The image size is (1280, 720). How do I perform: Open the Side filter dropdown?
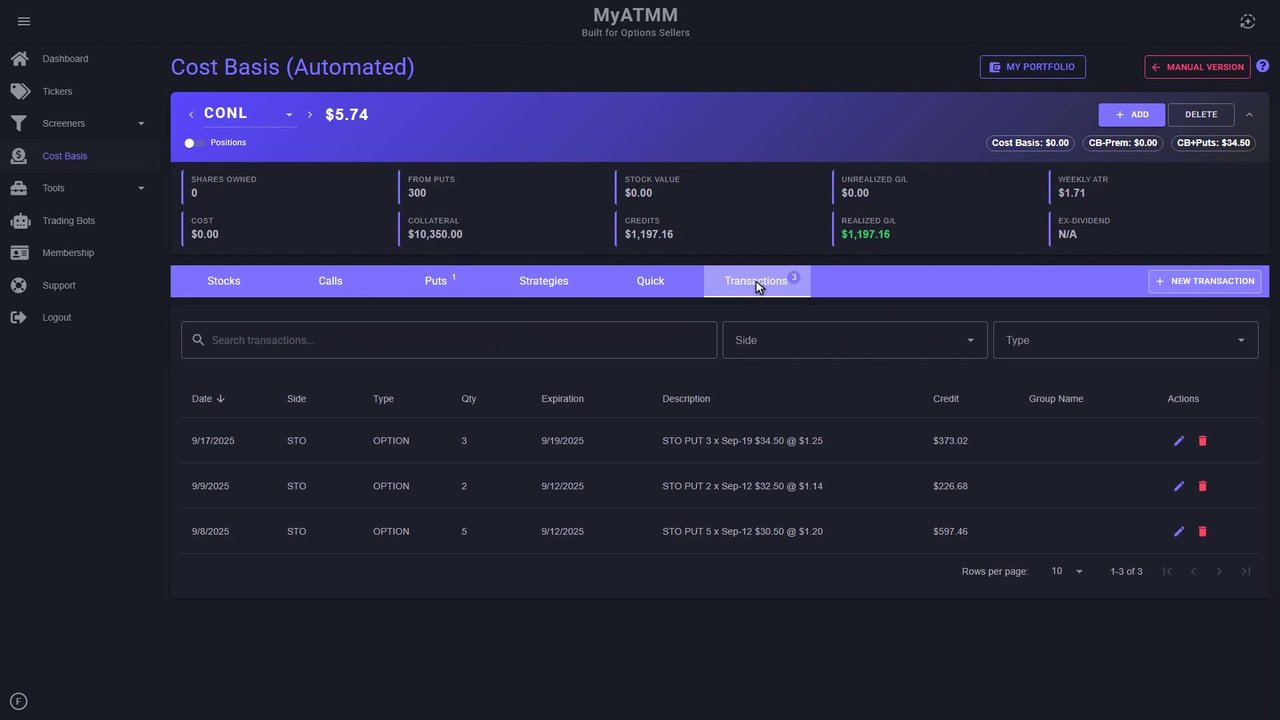click(x=855, y=340)
